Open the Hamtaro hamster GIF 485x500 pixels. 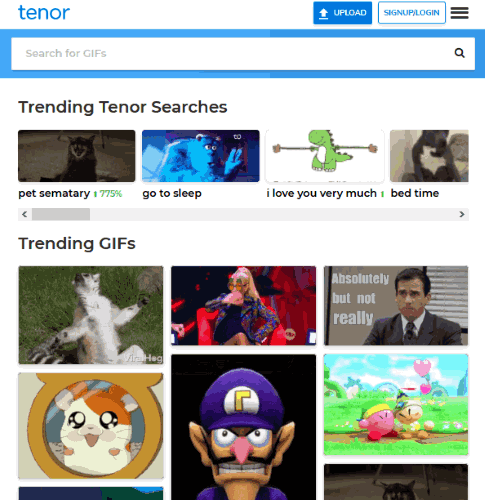(x=91, y=426)
